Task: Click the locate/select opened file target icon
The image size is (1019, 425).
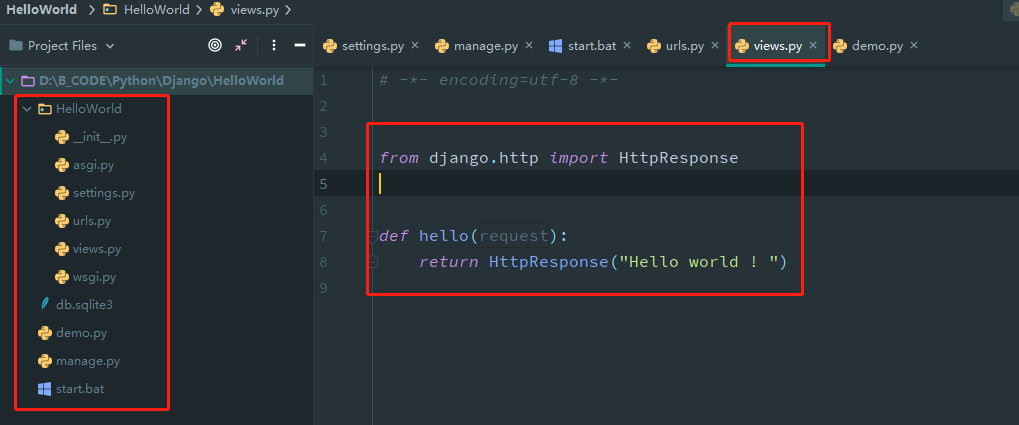Action: click(x=214, y=45)
